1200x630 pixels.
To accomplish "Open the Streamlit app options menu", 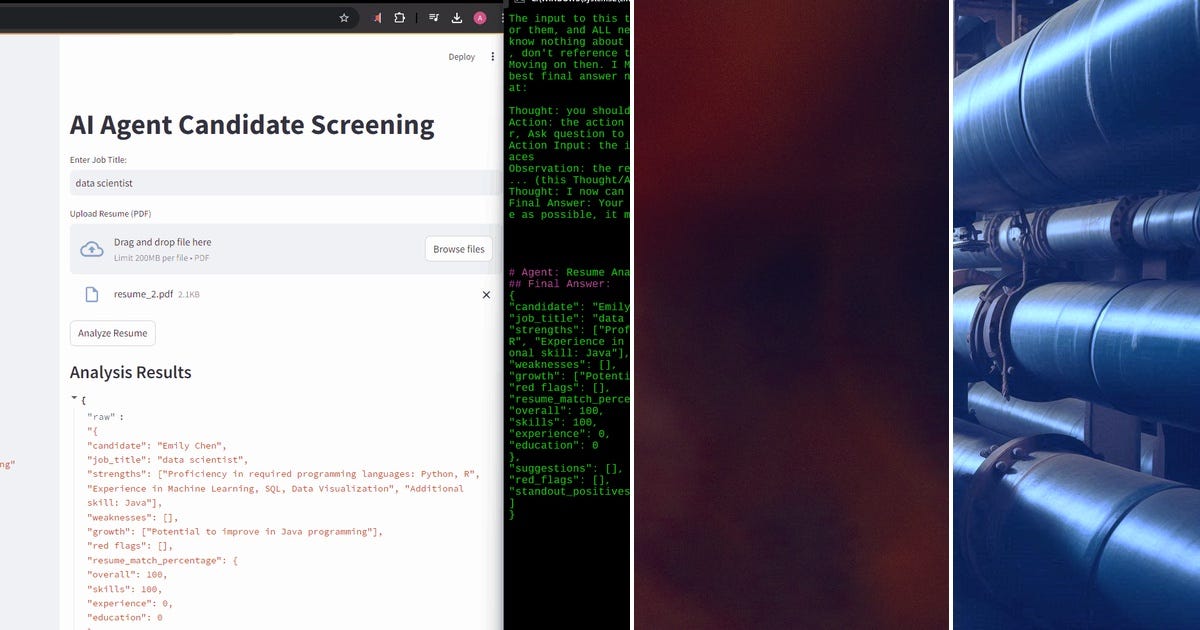I will (x=492, y=57).
